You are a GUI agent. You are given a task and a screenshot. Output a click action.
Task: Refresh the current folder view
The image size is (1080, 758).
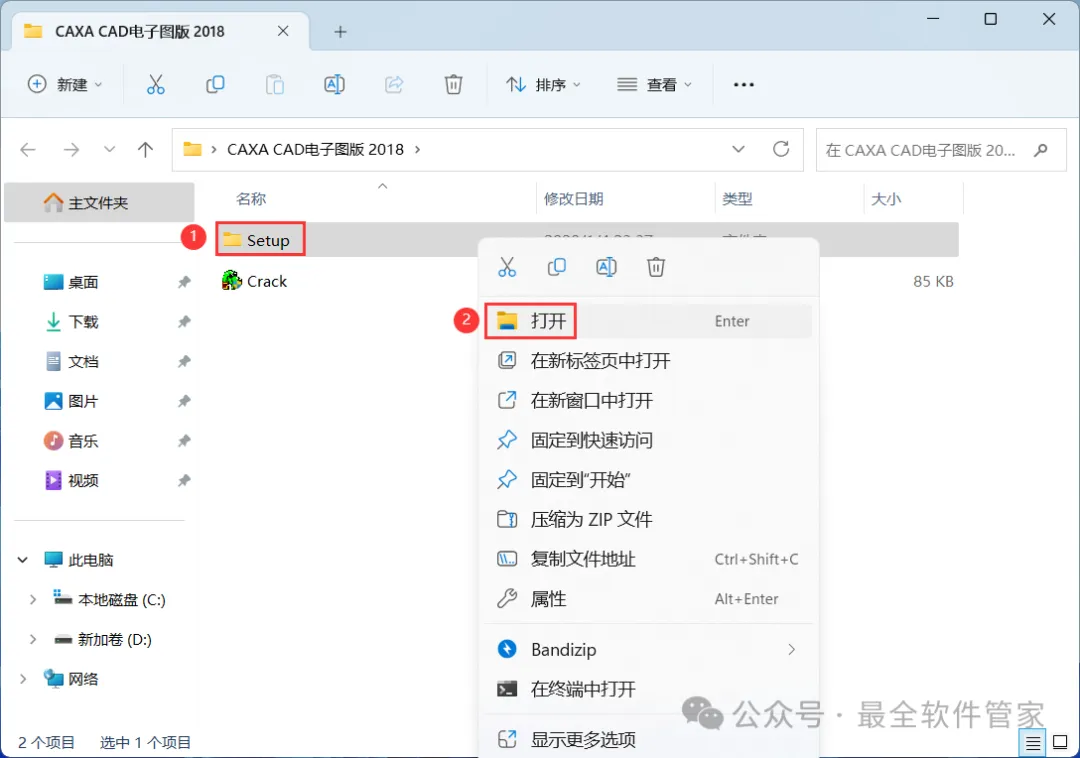780,149
